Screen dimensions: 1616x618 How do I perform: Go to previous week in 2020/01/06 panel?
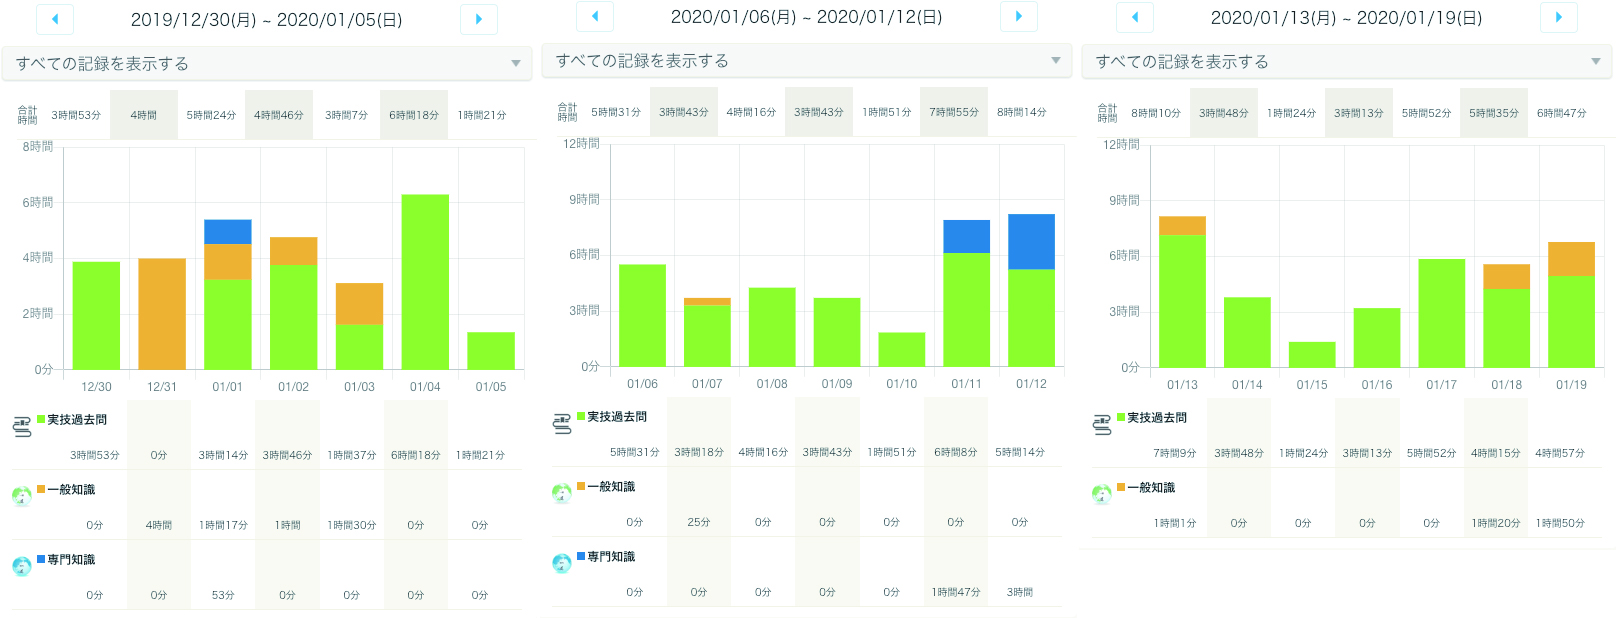point(595,16)
